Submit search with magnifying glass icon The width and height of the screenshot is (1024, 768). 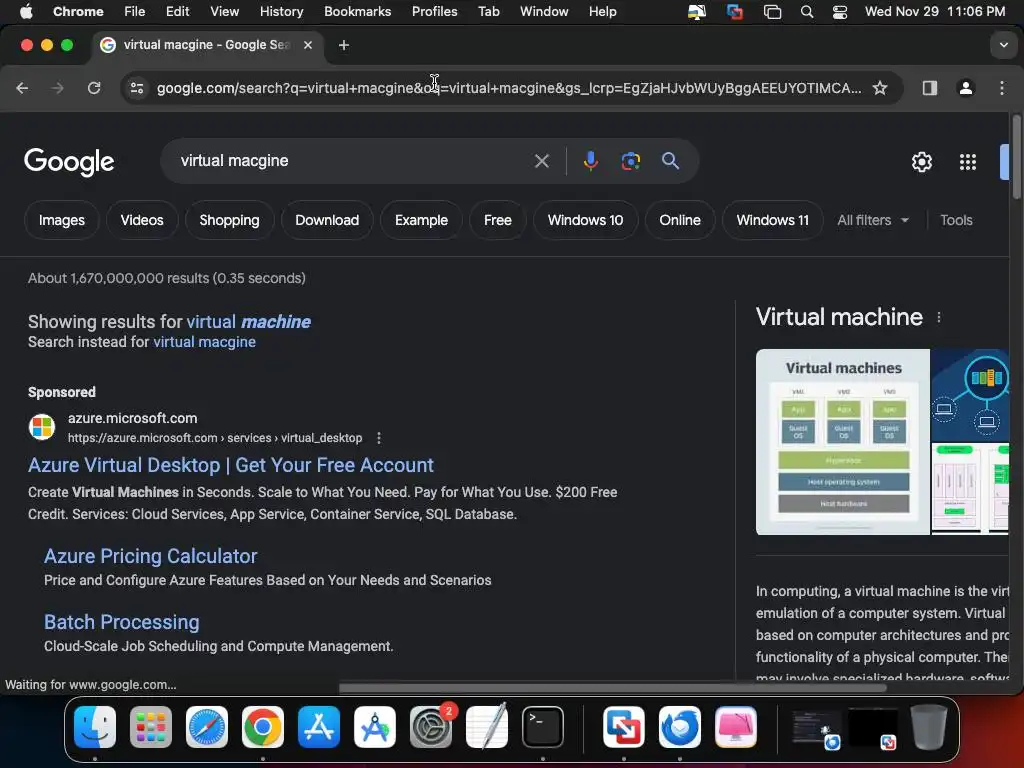(670, 161)
